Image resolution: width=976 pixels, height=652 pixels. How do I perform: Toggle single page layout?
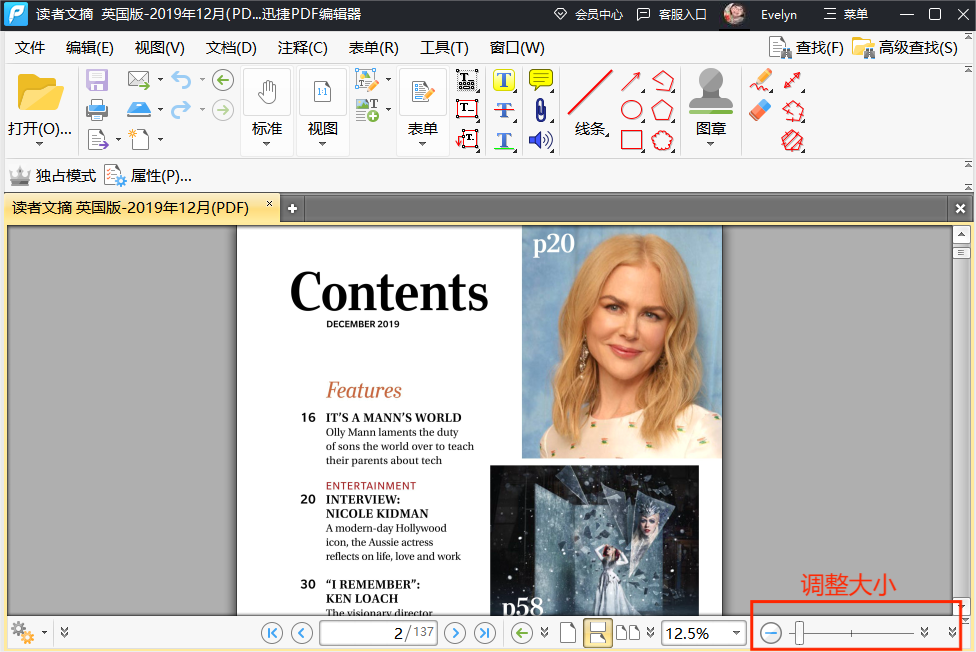point(568,633)
